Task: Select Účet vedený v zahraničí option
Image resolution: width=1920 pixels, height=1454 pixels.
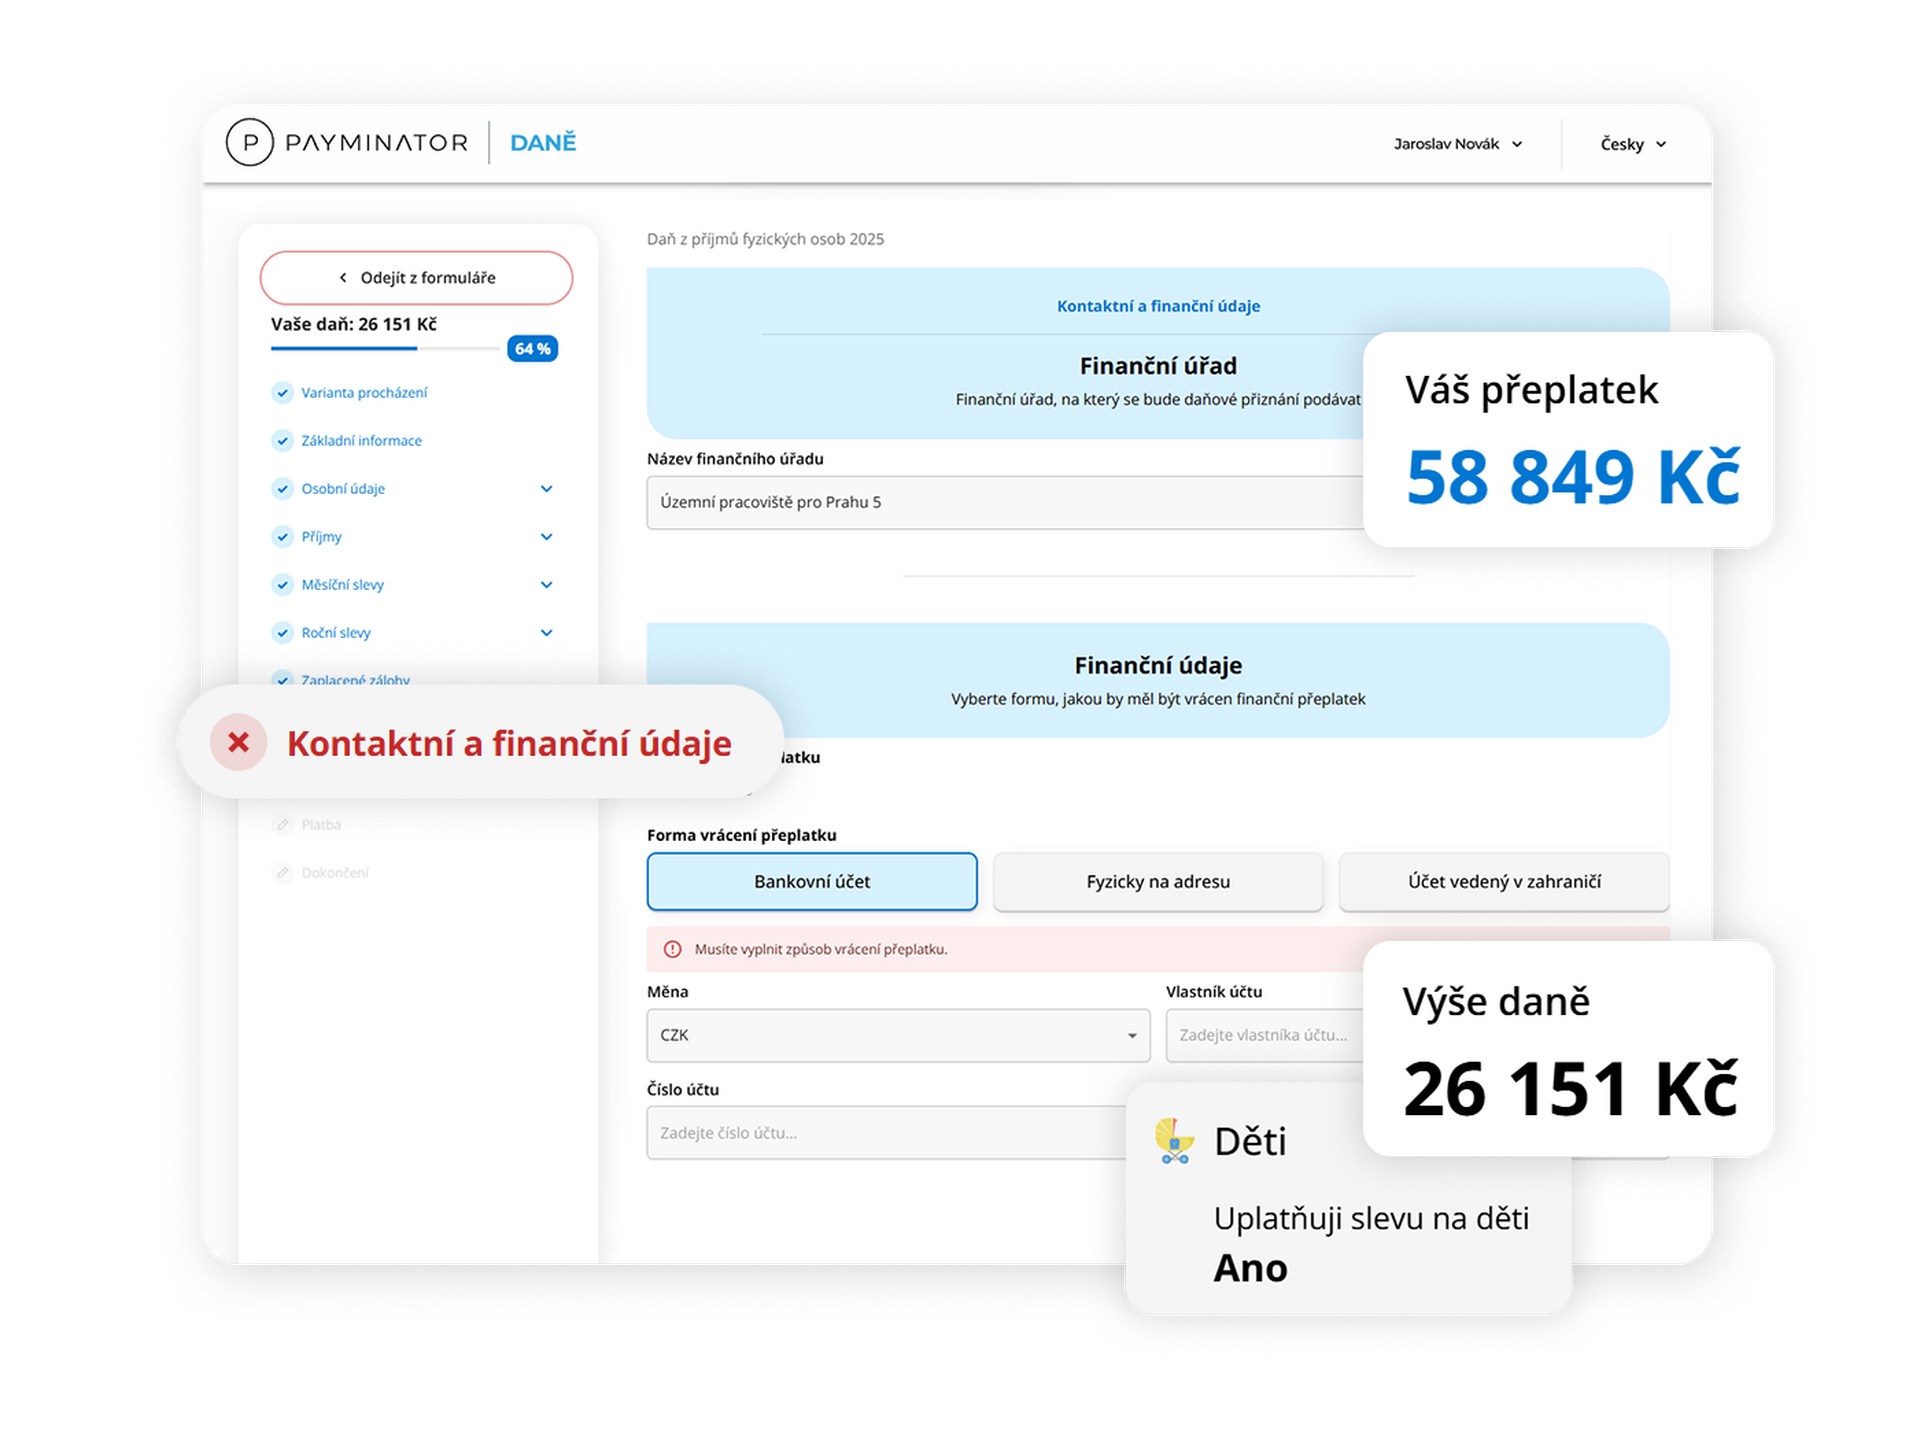Action: 1503,881
